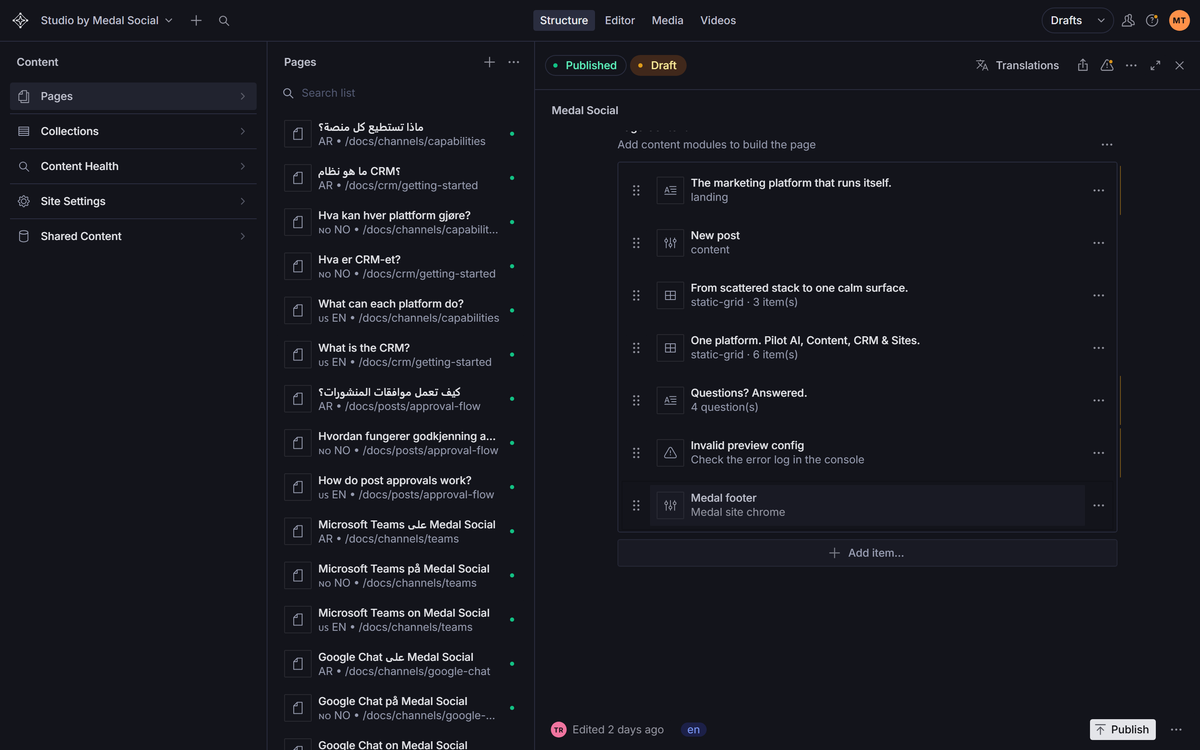1200x750 pixels.
Task: Click the warning icon of Invalid preview config
Action: tap(670, 453)
